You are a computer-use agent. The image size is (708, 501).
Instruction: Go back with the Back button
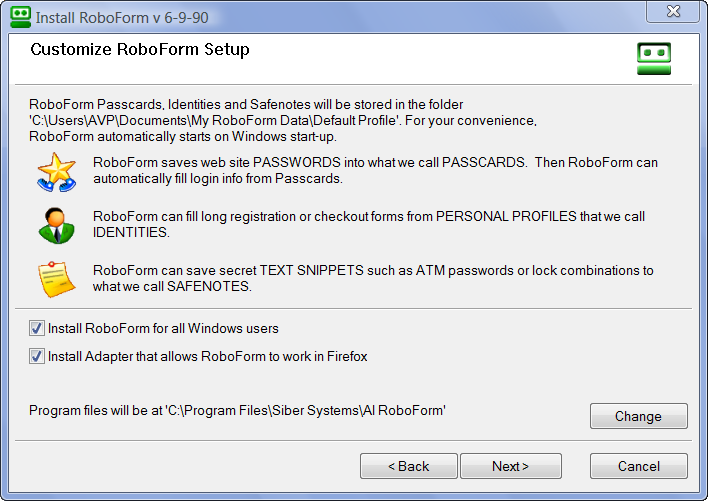tap(408, 466)
